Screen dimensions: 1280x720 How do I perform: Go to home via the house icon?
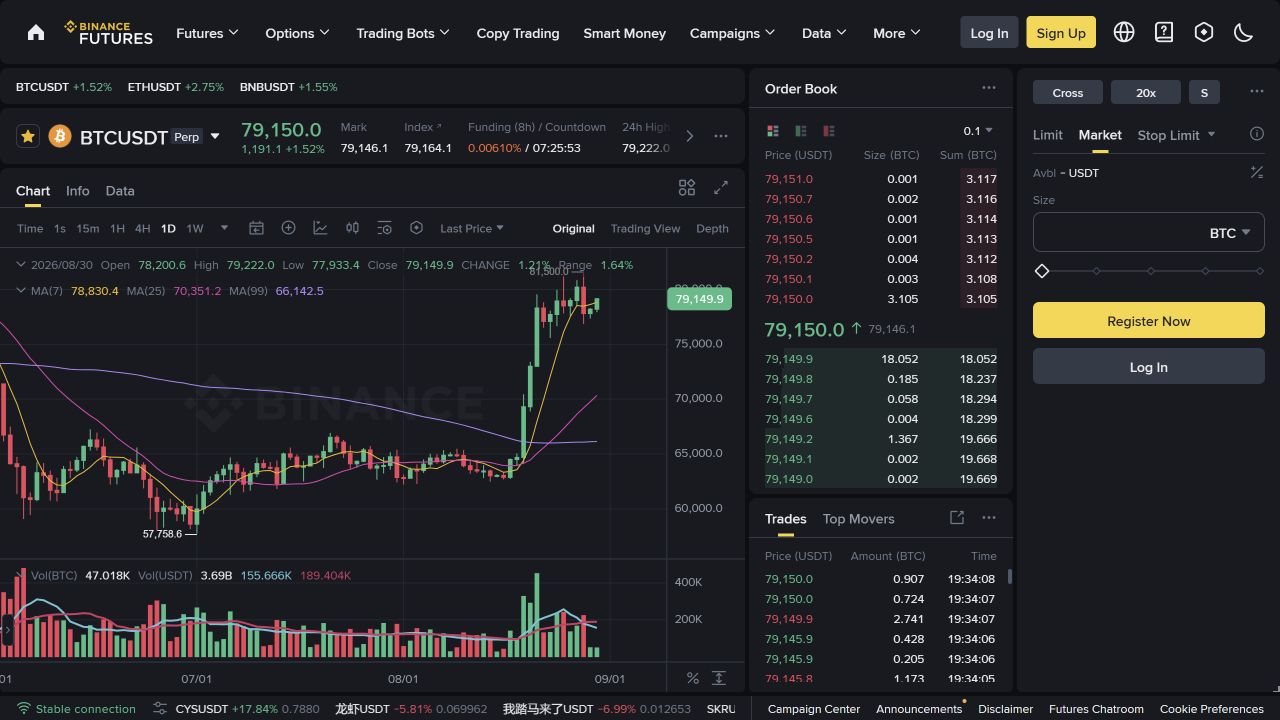(36, 32)
